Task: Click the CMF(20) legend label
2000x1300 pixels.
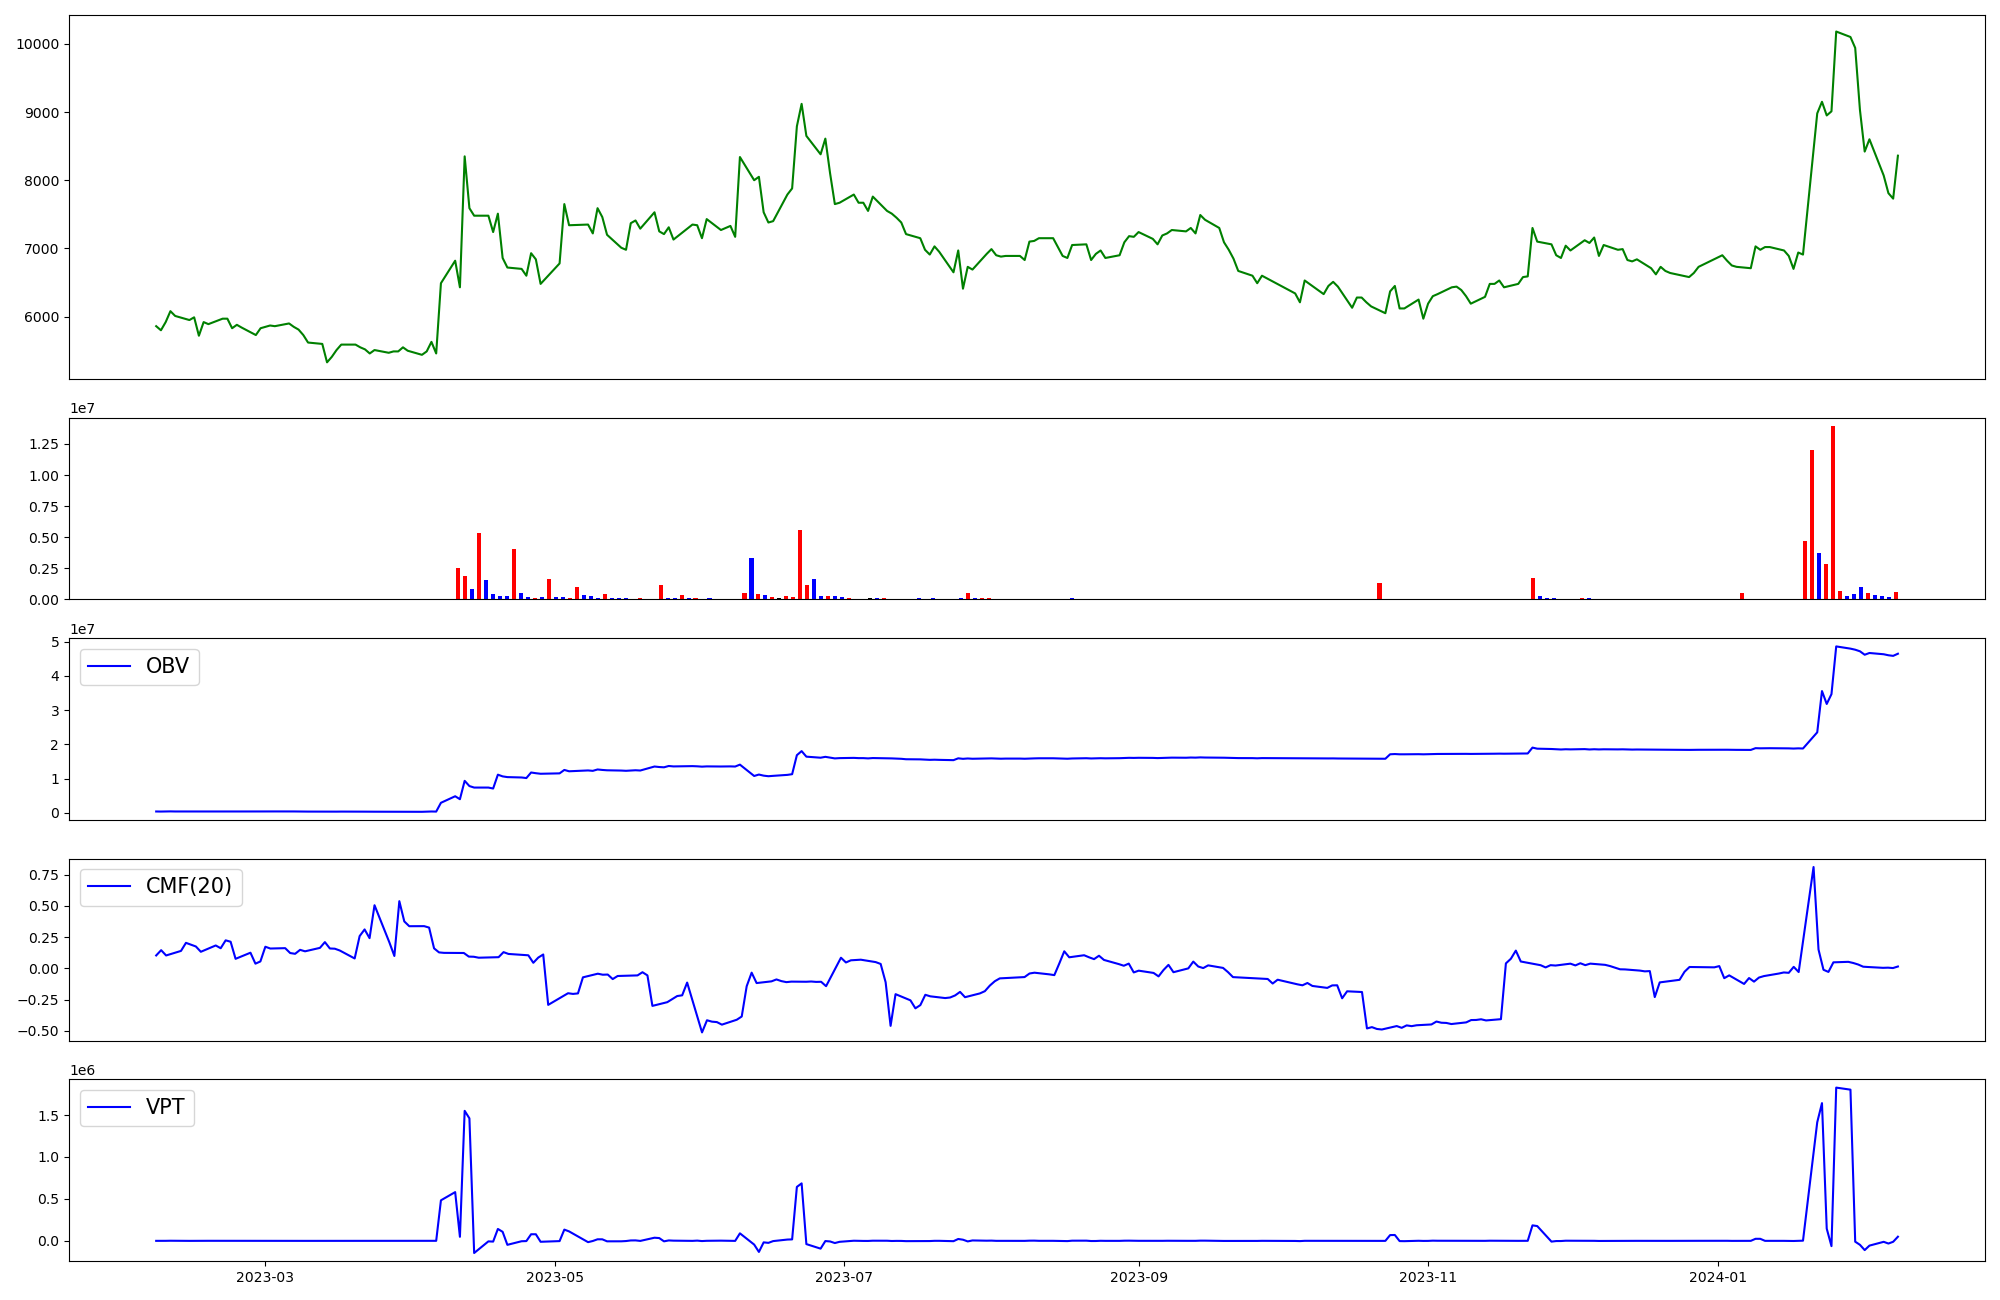Action: click(188, 887)
